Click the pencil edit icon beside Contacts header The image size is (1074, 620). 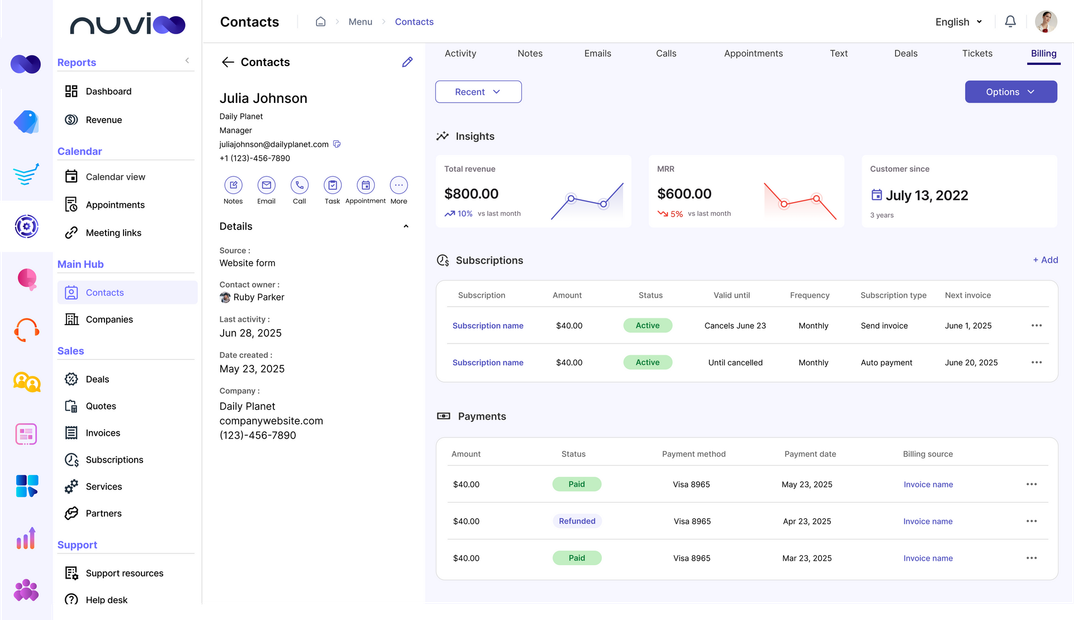(x=407, y=61)
